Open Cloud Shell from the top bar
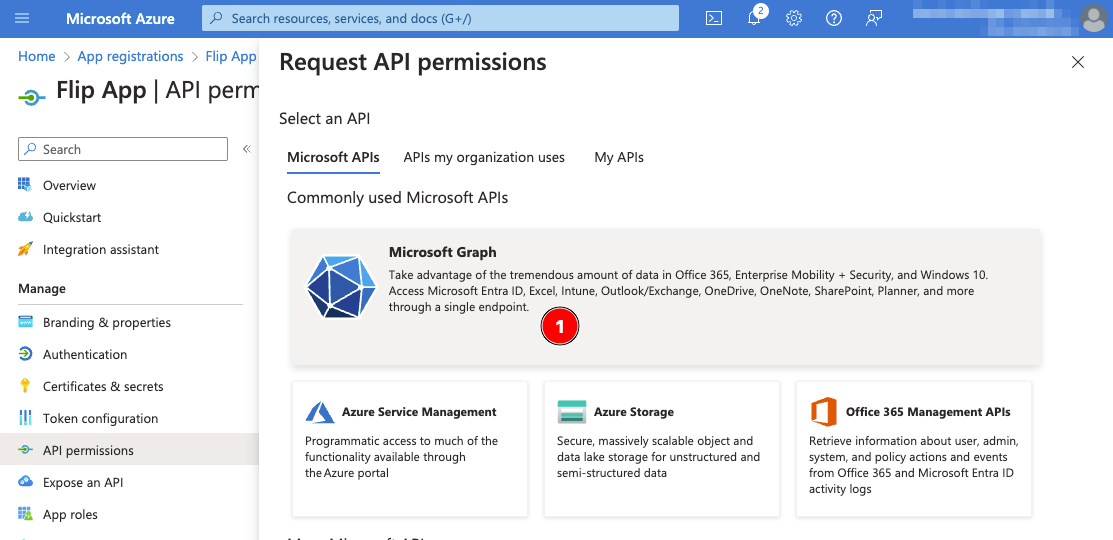 pyautogui.click(x=714, y=18)
